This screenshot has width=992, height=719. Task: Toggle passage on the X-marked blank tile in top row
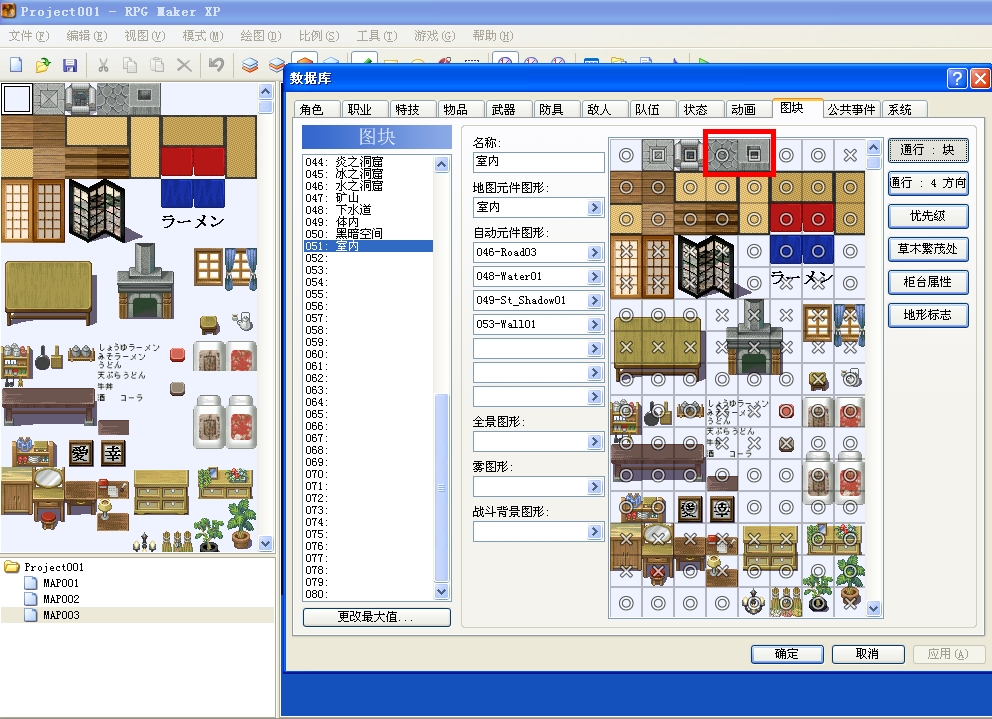coord(850,155)
